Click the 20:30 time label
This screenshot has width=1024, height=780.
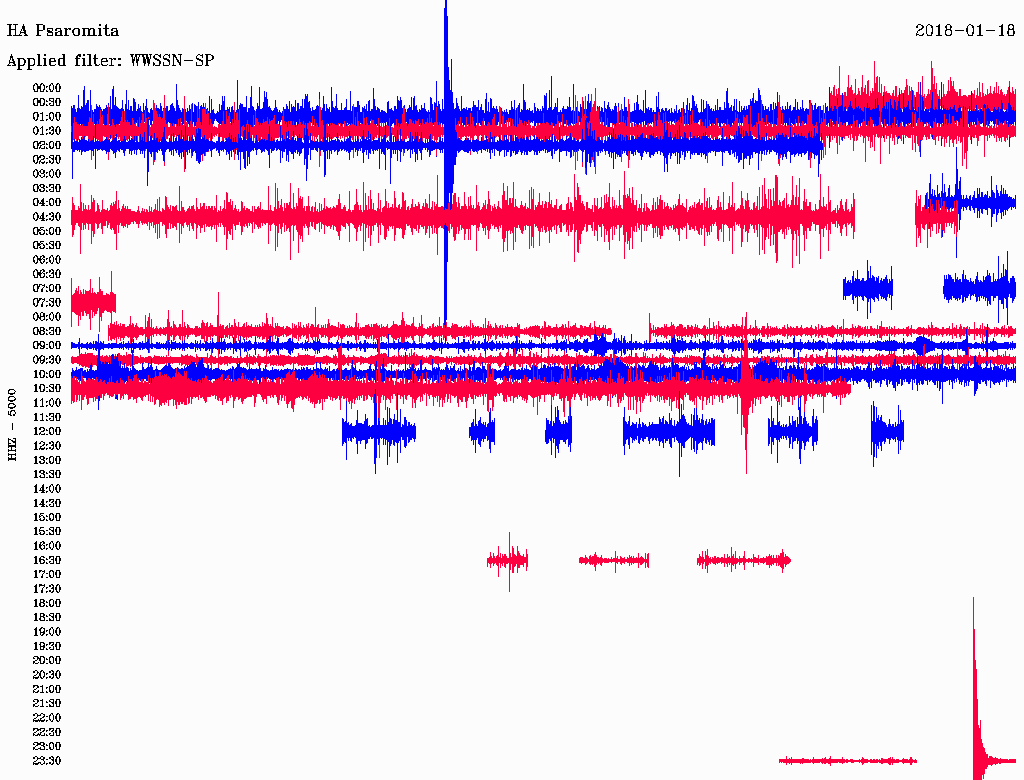[x=47, y=675]
